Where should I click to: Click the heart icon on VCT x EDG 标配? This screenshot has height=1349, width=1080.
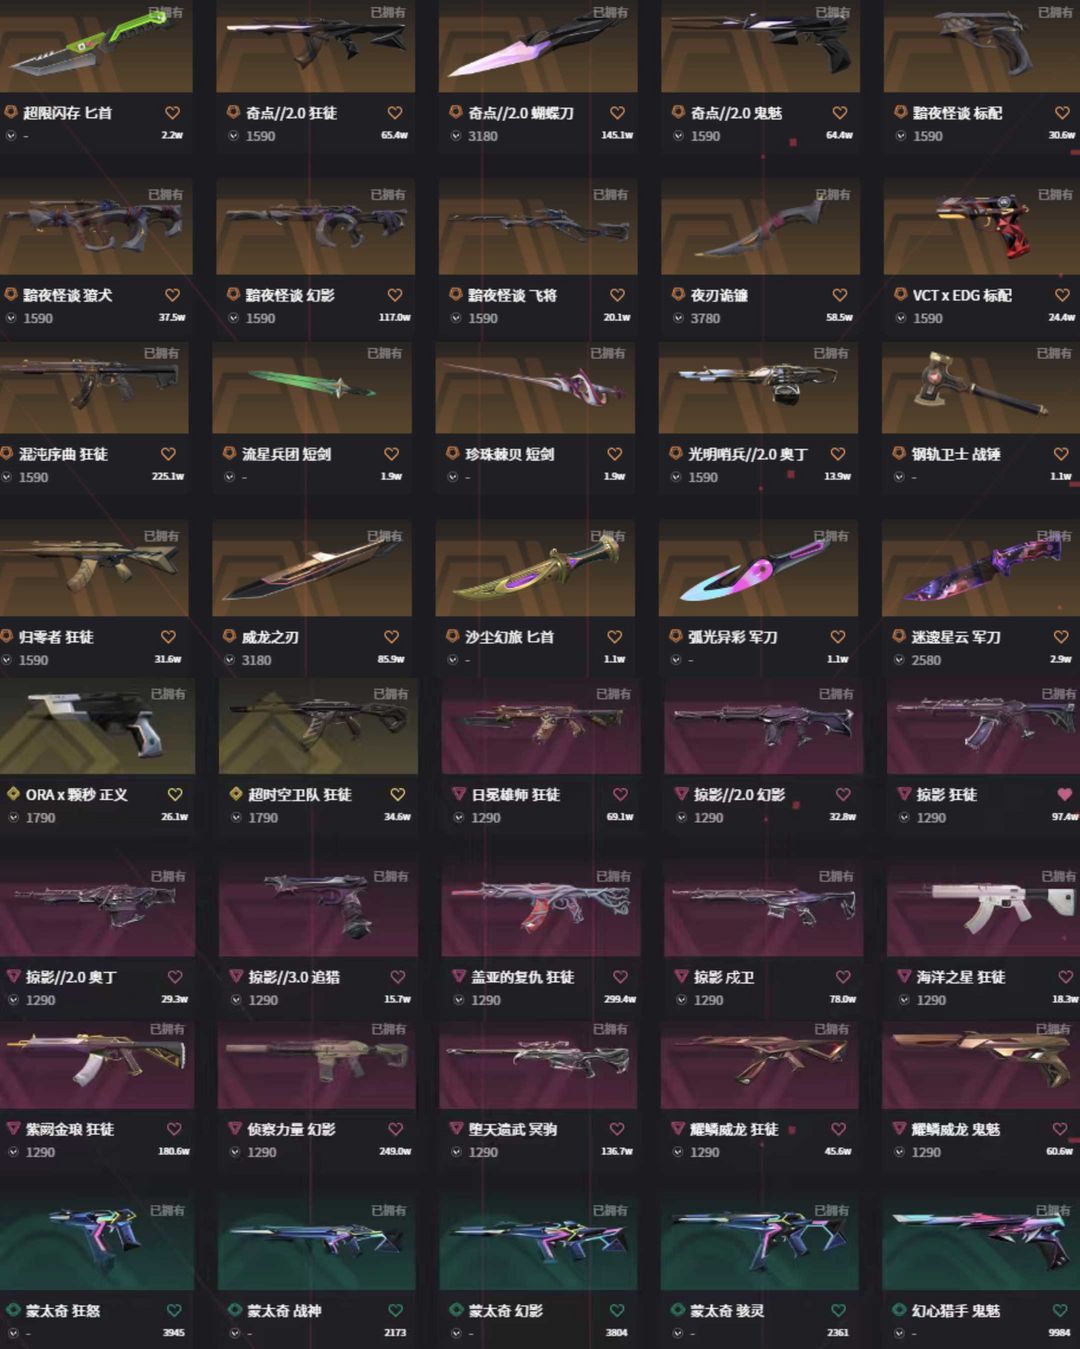tap(1062, 295)
